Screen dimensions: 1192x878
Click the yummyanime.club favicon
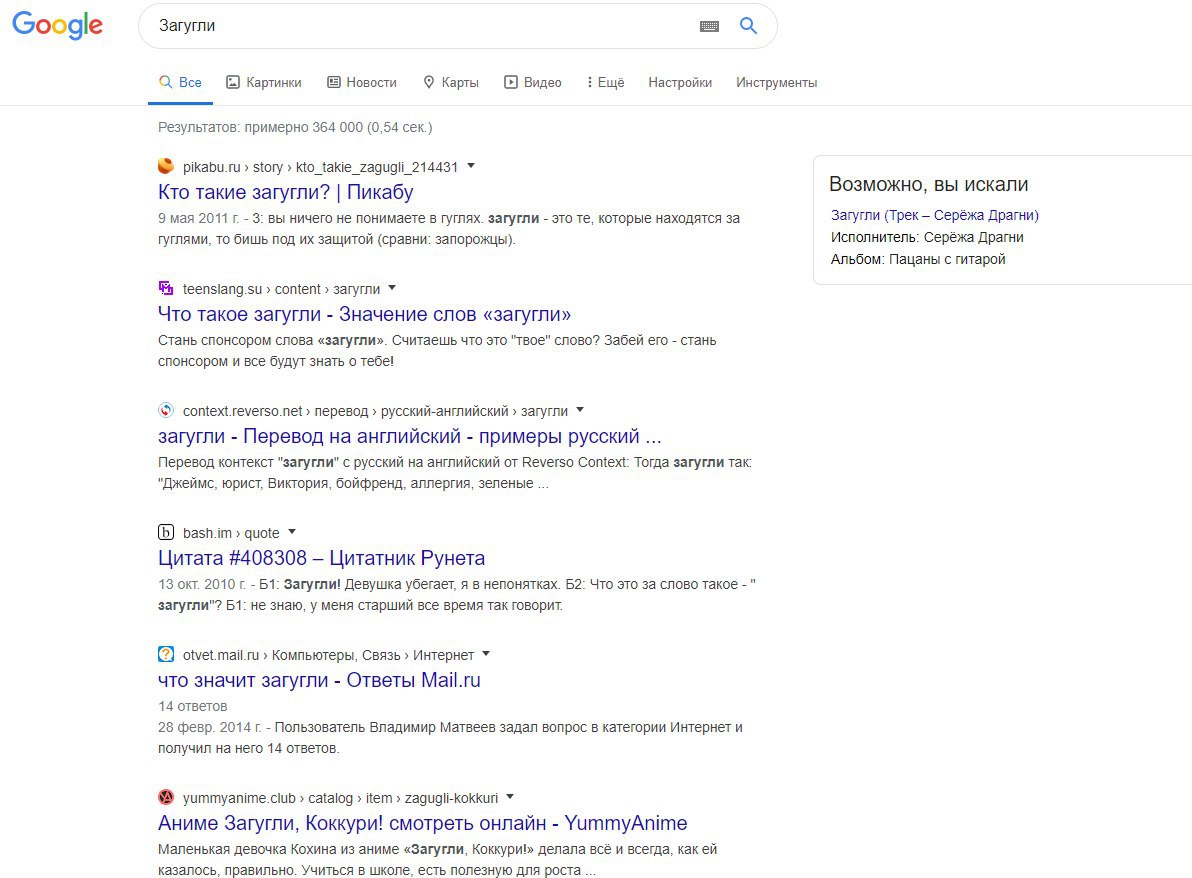(166, 797)
